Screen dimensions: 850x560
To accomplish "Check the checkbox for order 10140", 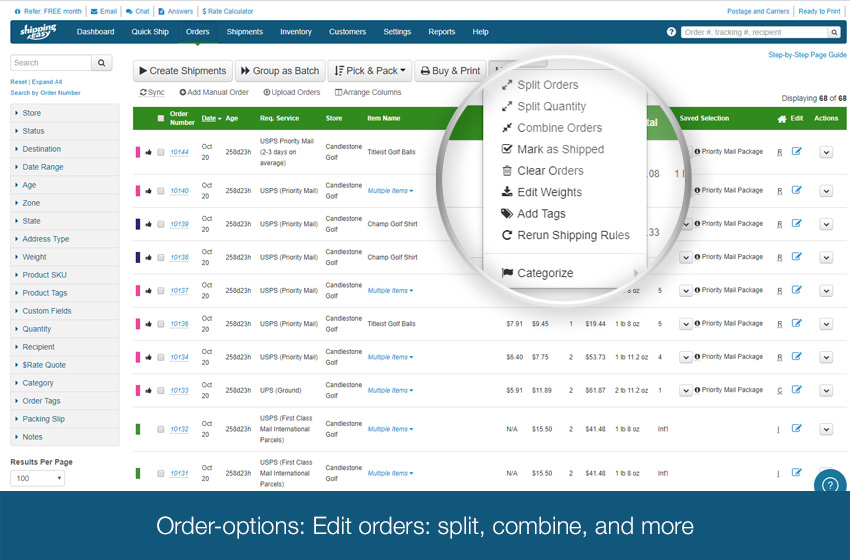I will pos(160,191).
